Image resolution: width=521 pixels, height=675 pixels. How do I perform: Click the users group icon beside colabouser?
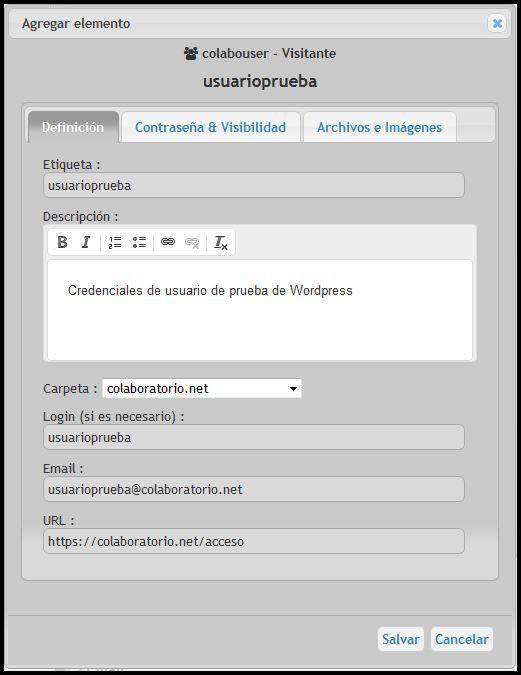(x=191, y=53)
